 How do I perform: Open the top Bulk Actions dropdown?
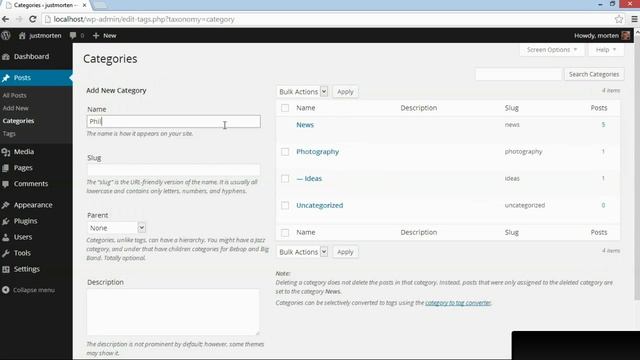click(x=302, y=91)
